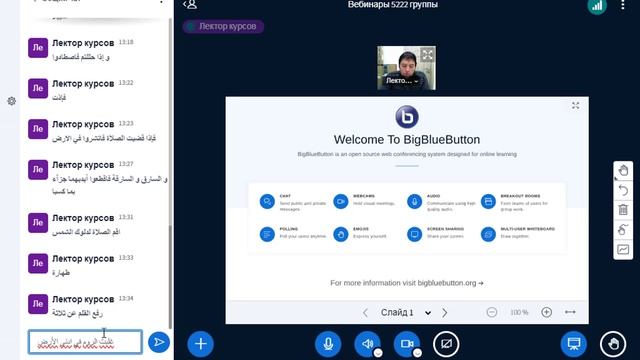This screenshot has height=360, width=640.
Task: Click the screen share button
Action: pyautogui.click(x=446, y=344)
